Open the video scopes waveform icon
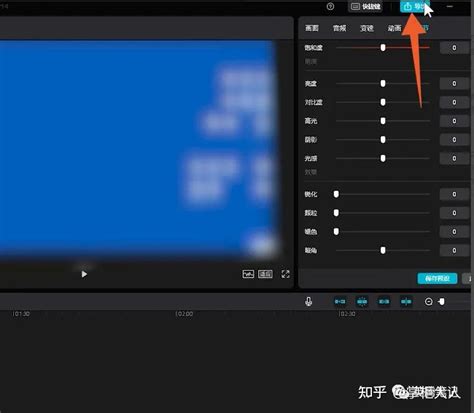 (248, 274)
